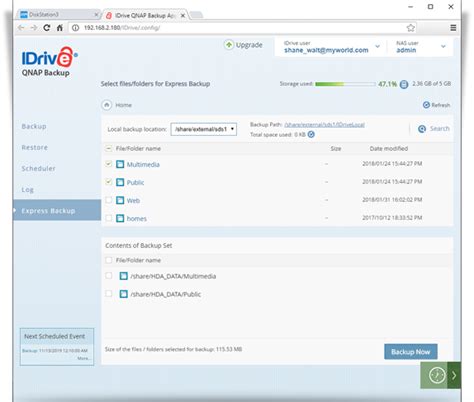Open the Web folder name
474x402 pixels.
[x=133, y=200]
